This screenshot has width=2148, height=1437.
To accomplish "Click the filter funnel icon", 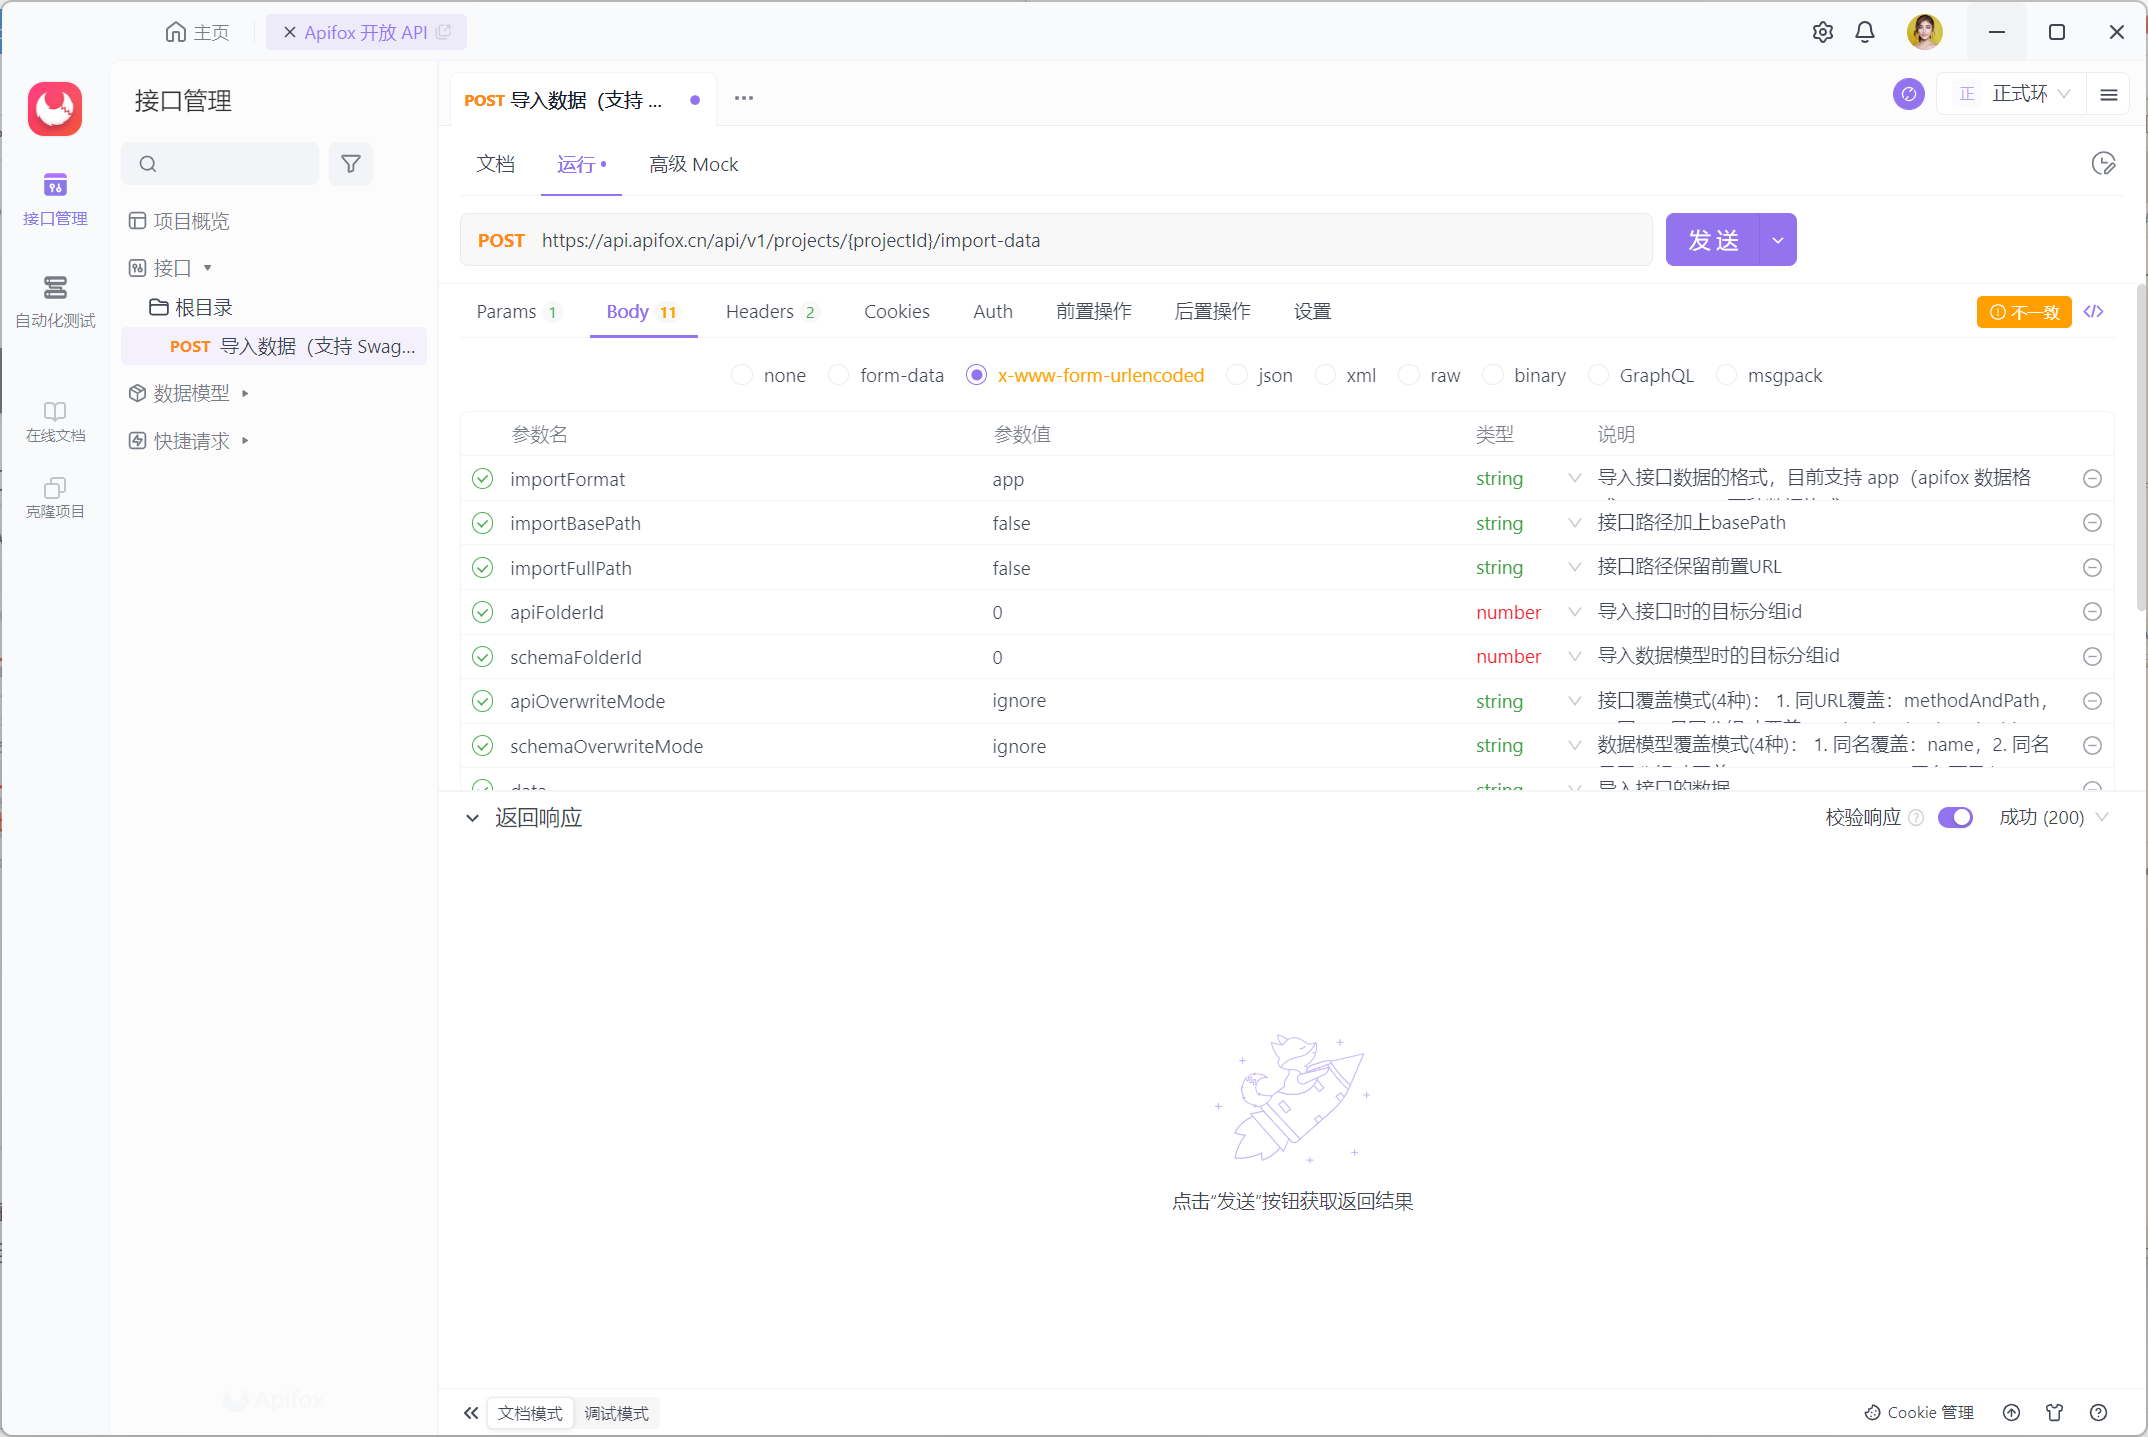I will [x=351, y=164].
